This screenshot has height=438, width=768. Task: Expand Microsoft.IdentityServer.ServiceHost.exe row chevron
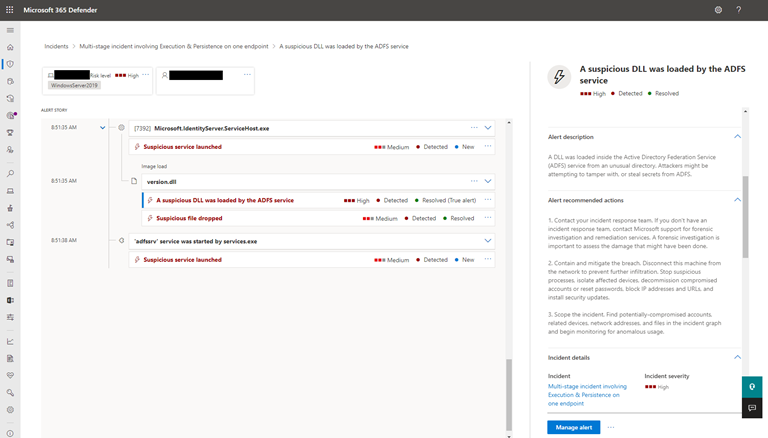tap(488, 128)
